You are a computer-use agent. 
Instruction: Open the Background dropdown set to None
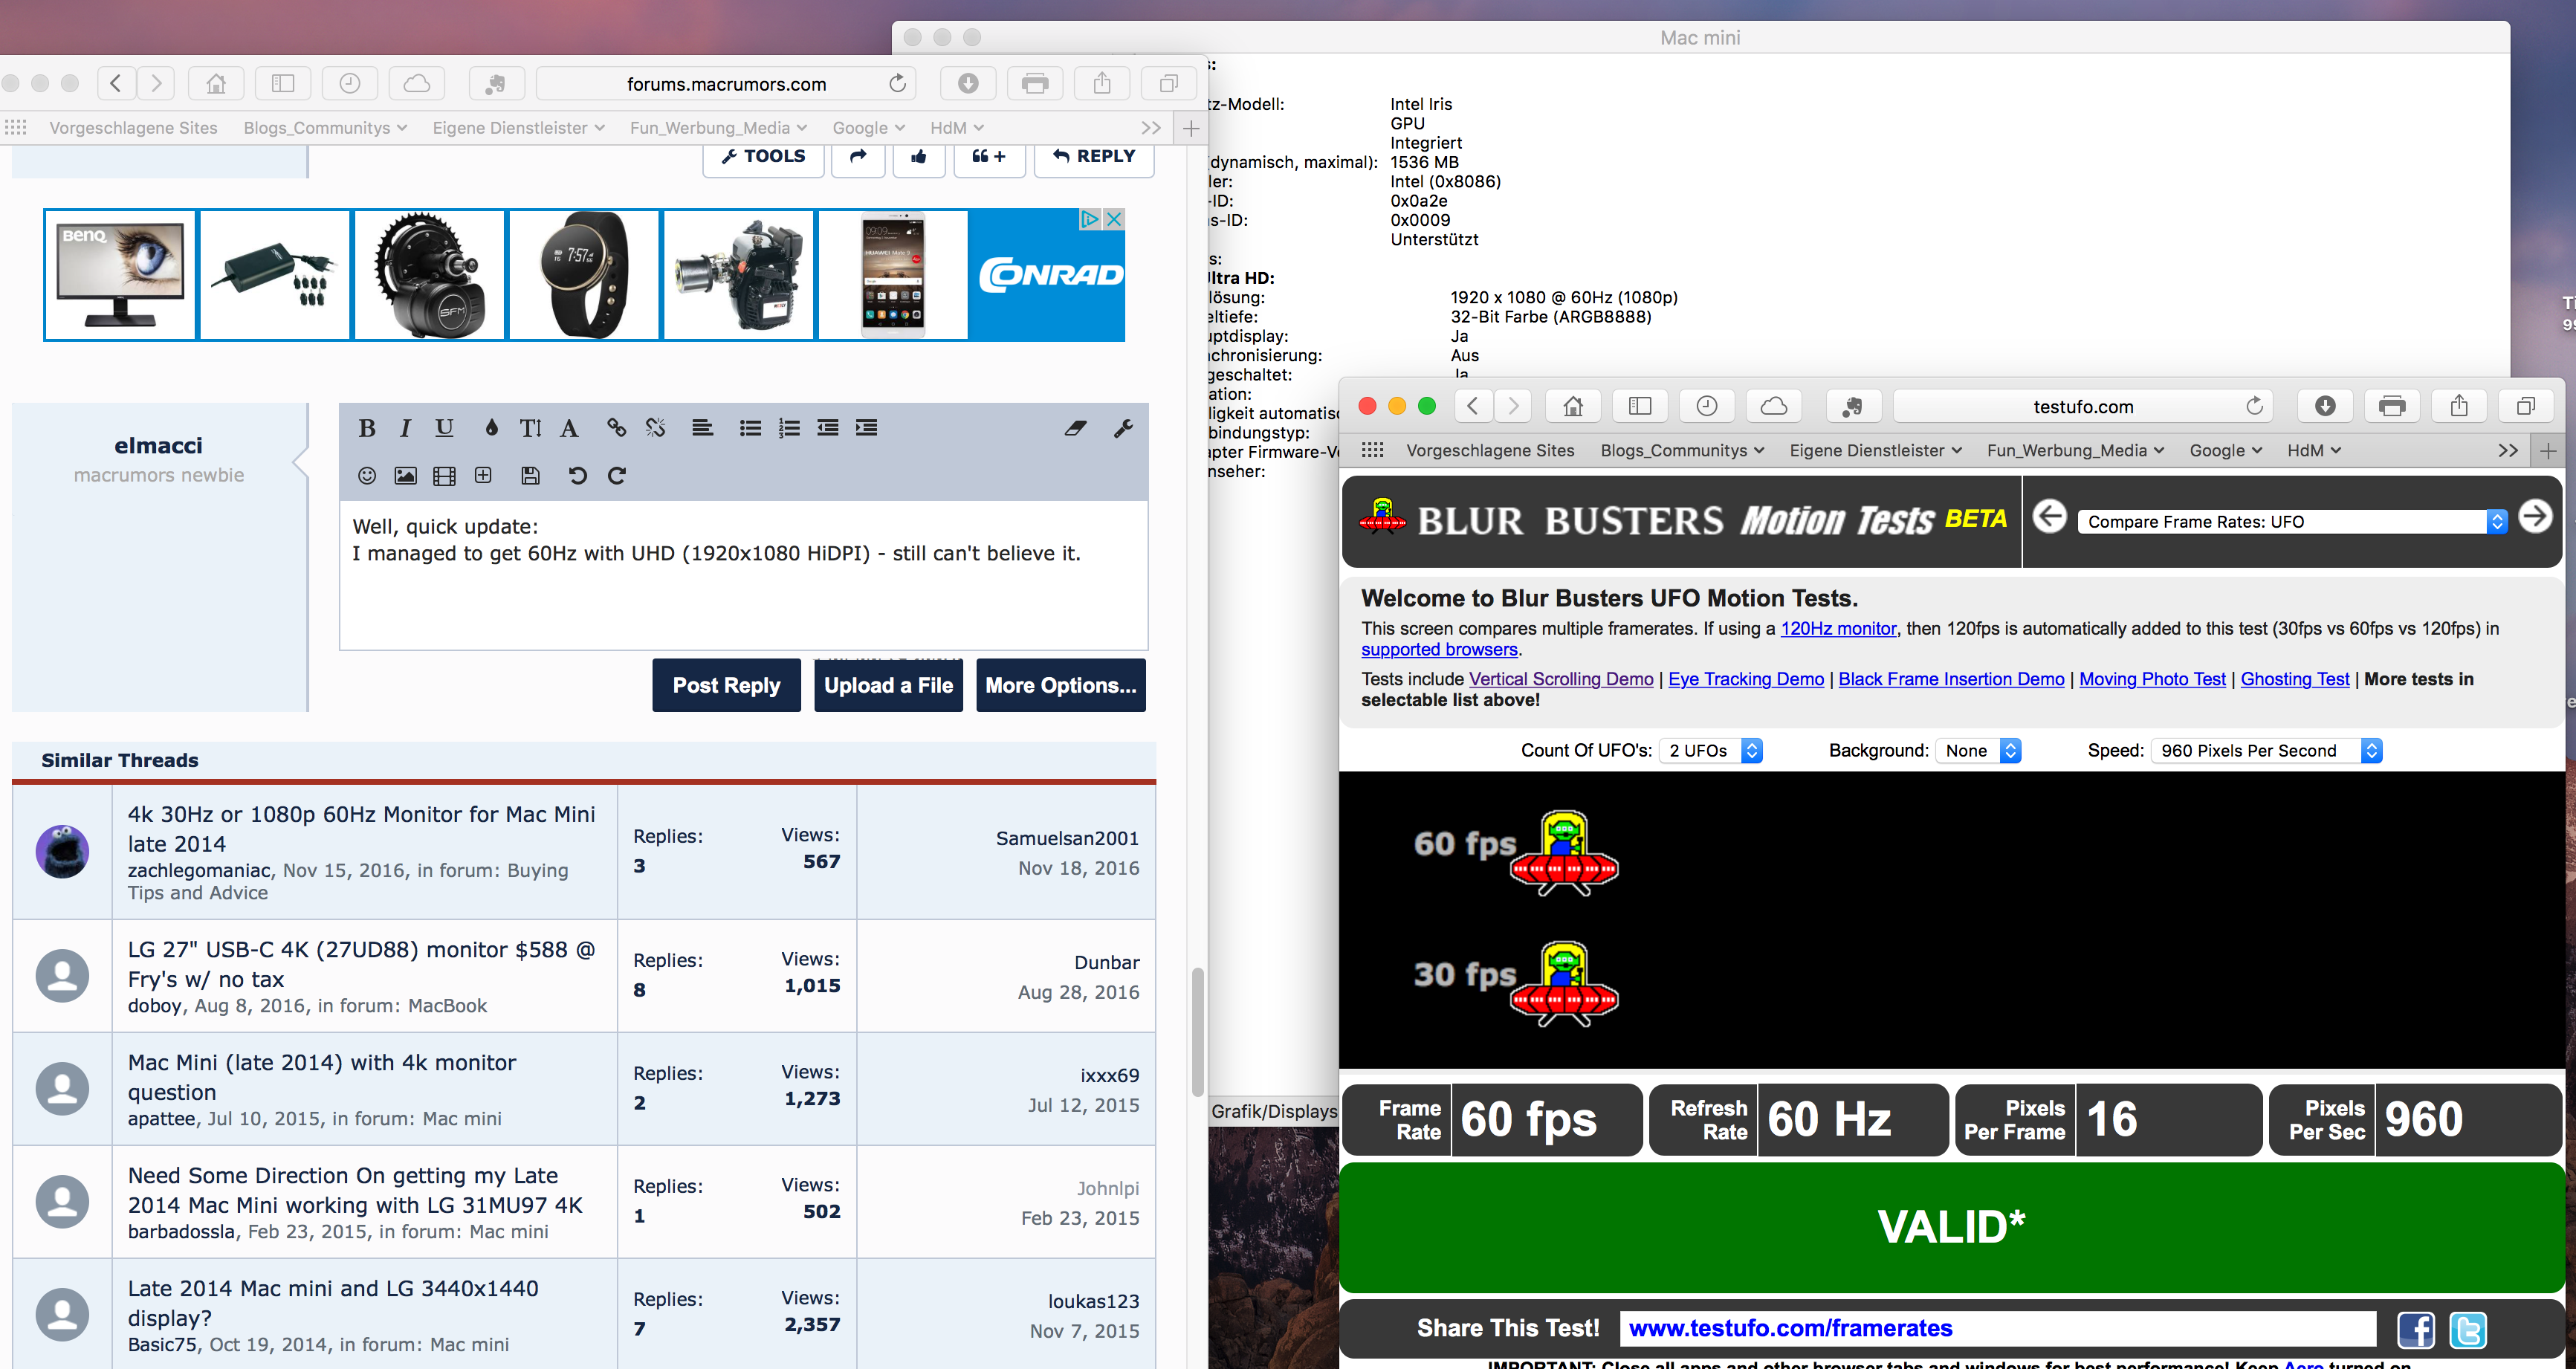1978,751
